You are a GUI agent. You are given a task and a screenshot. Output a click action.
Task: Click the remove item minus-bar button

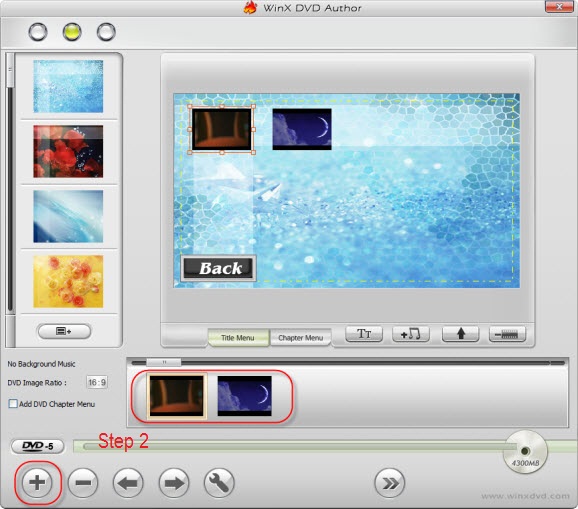[507, 334]
